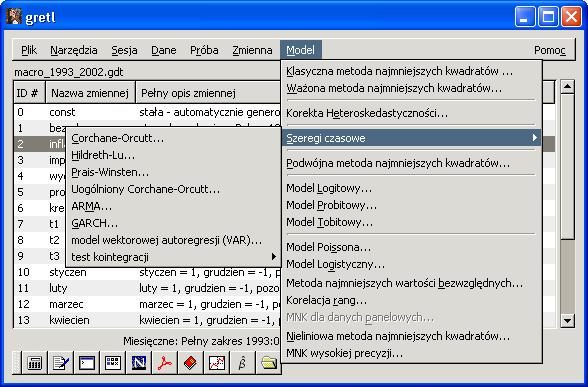Choose Uogólniony Corchane-Orcutt

coord(173,189)
